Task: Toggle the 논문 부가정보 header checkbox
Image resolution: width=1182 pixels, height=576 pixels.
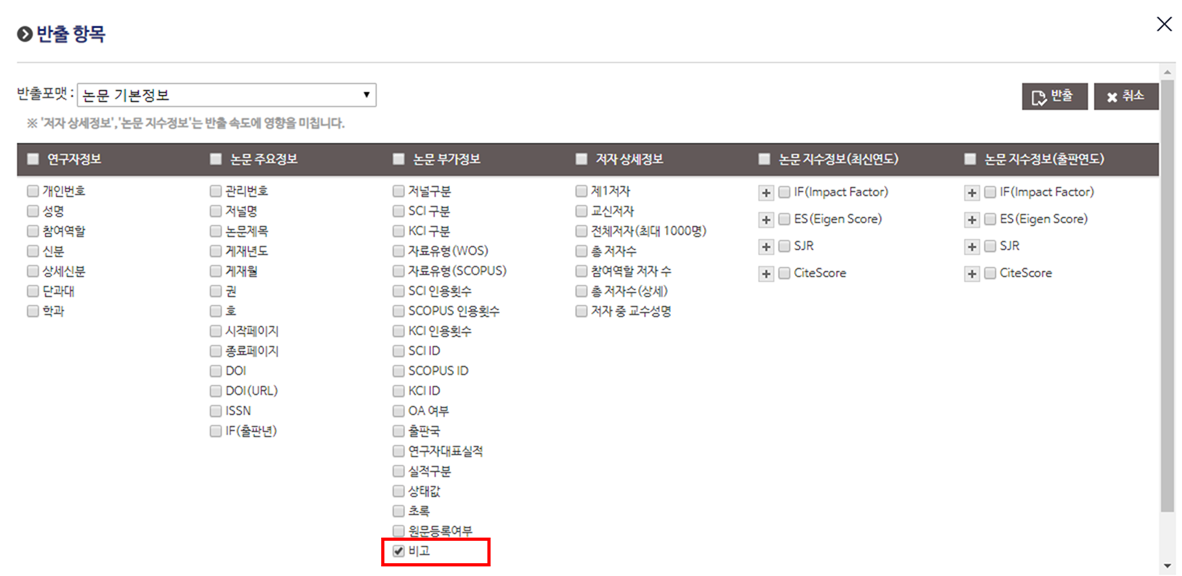Action: point(399,159)
